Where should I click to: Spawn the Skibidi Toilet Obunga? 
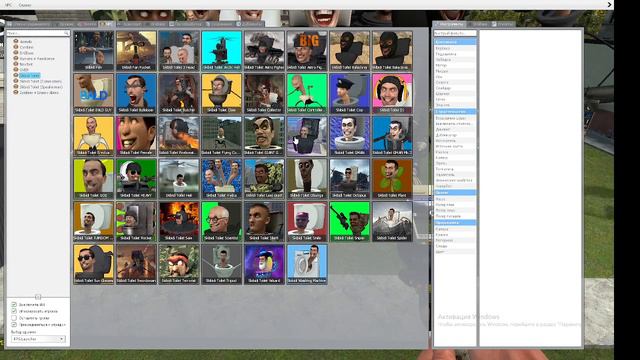tap(307, 179)
